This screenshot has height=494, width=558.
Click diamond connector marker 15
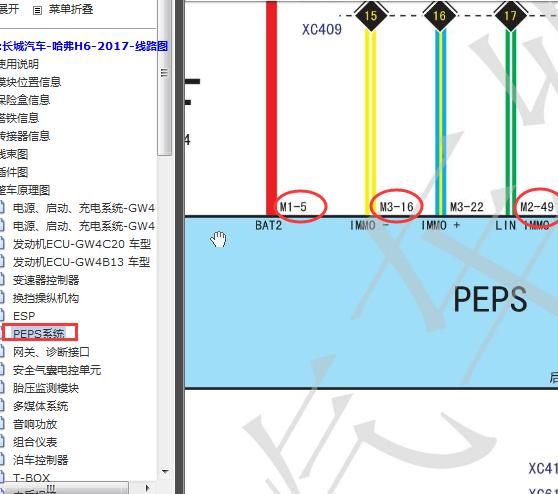[370, 15]
